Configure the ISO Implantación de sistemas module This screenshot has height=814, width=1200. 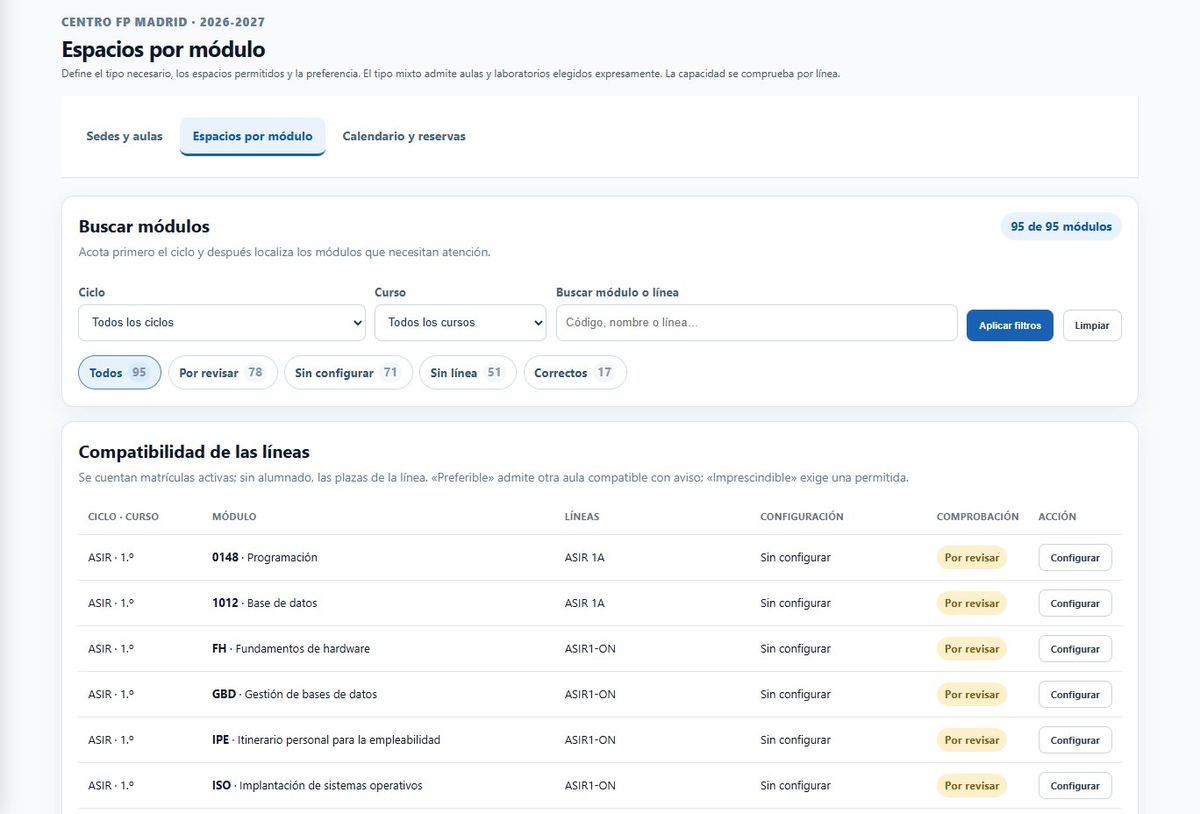tap(1075, 786)
